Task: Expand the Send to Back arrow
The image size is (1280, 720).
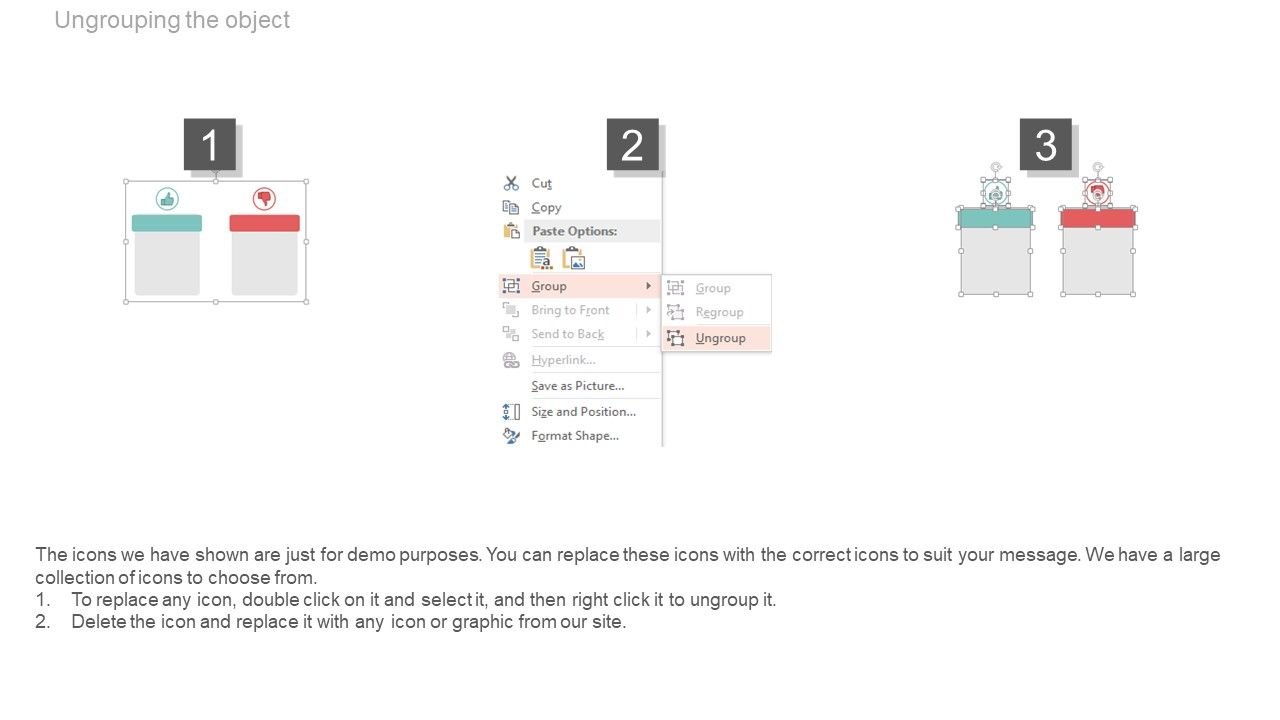Action: click(x=648, y=334)
